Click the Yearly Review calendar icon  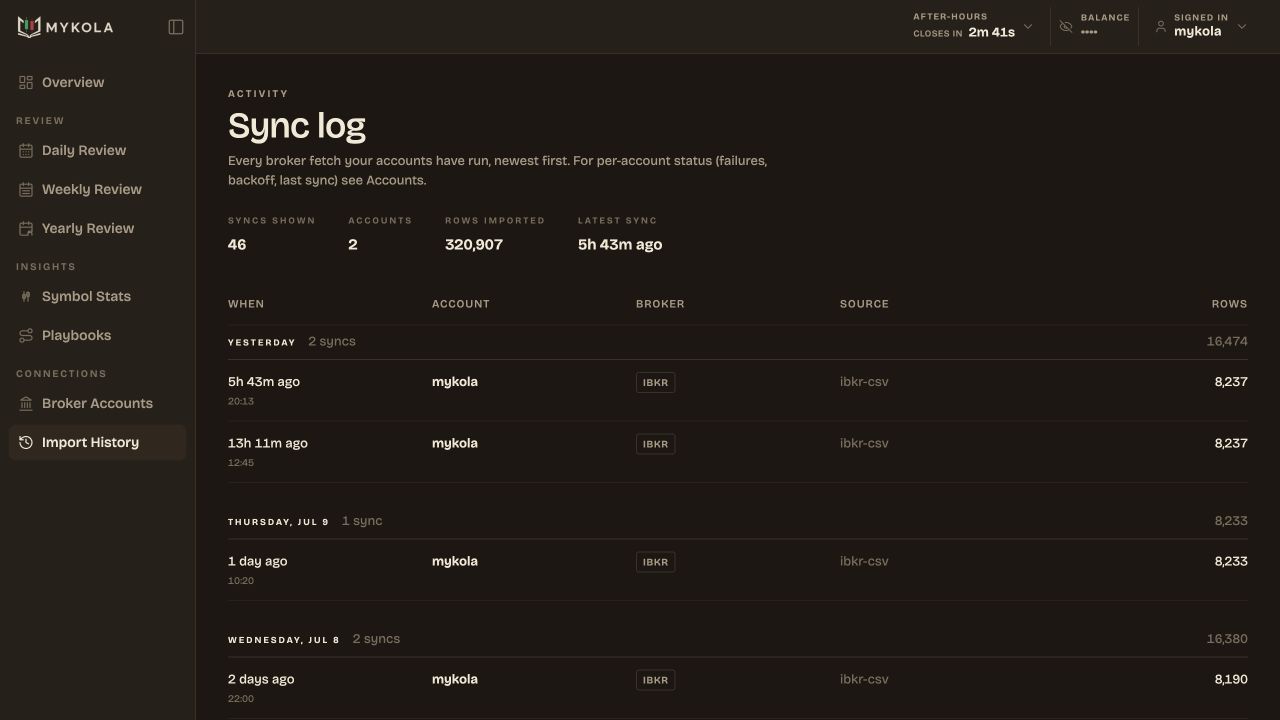tap(26, 228)
